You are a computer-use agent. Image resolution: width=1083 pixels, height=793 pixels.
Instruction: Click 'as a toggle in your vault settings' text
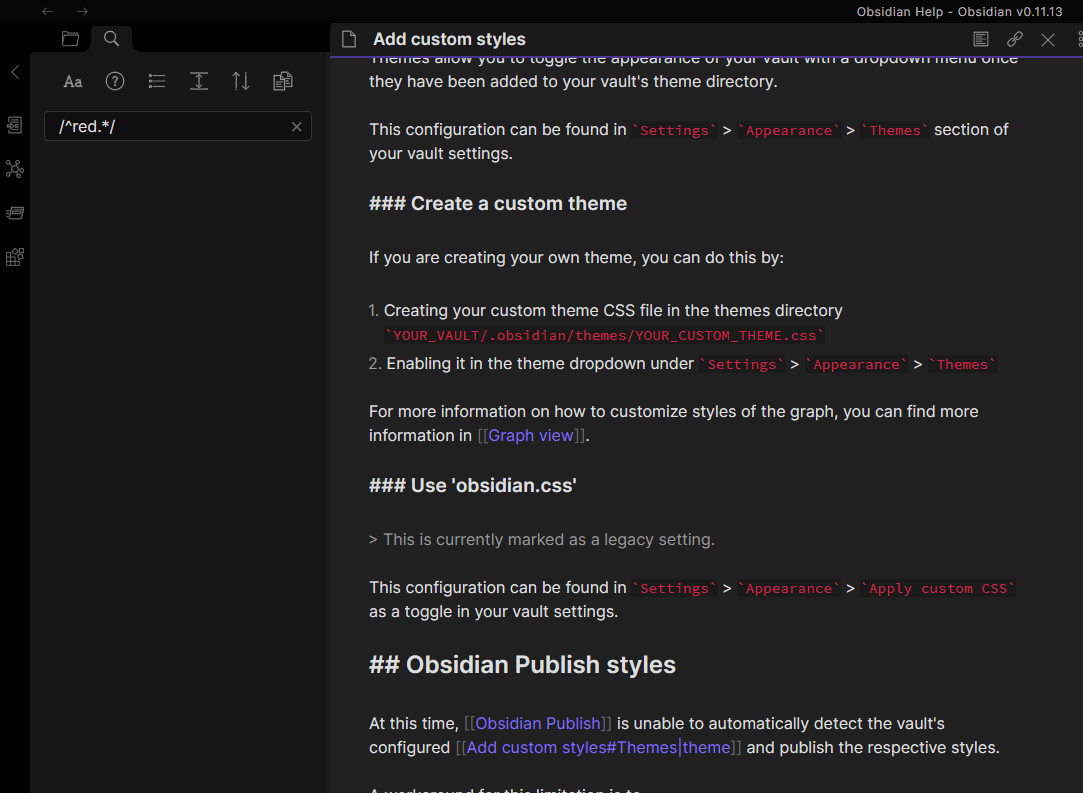click(x=493, y=611)
